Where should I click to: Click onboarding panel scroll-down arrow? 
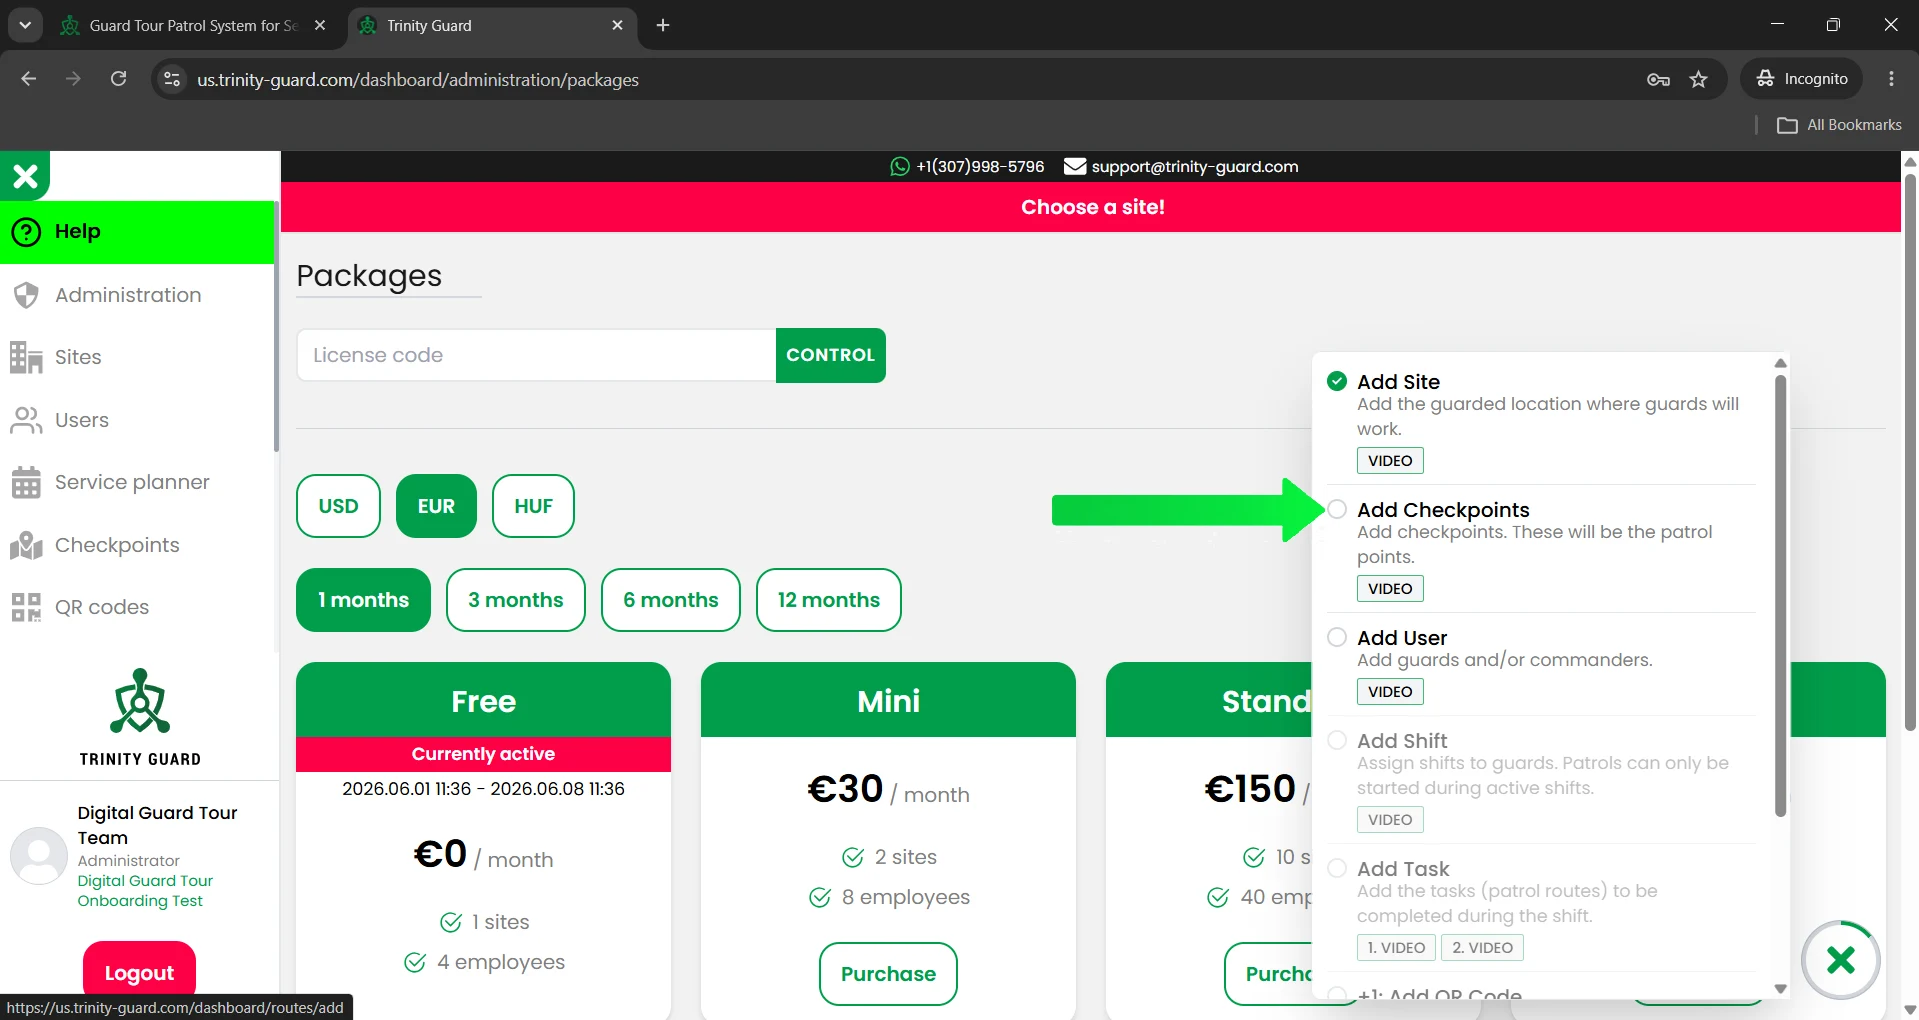[1780, 988]
